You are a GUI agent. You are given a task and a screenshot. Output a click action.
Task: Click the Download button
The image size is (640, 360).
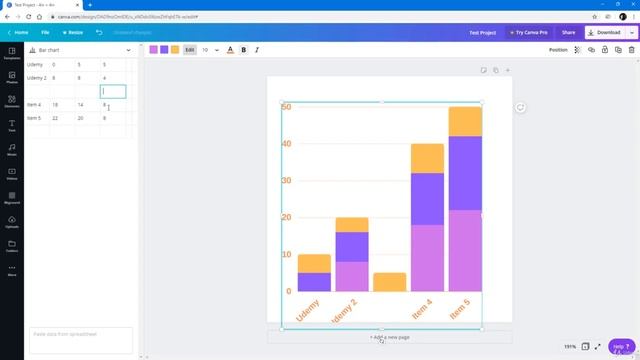pyautogui.click(x=605, y=32)
